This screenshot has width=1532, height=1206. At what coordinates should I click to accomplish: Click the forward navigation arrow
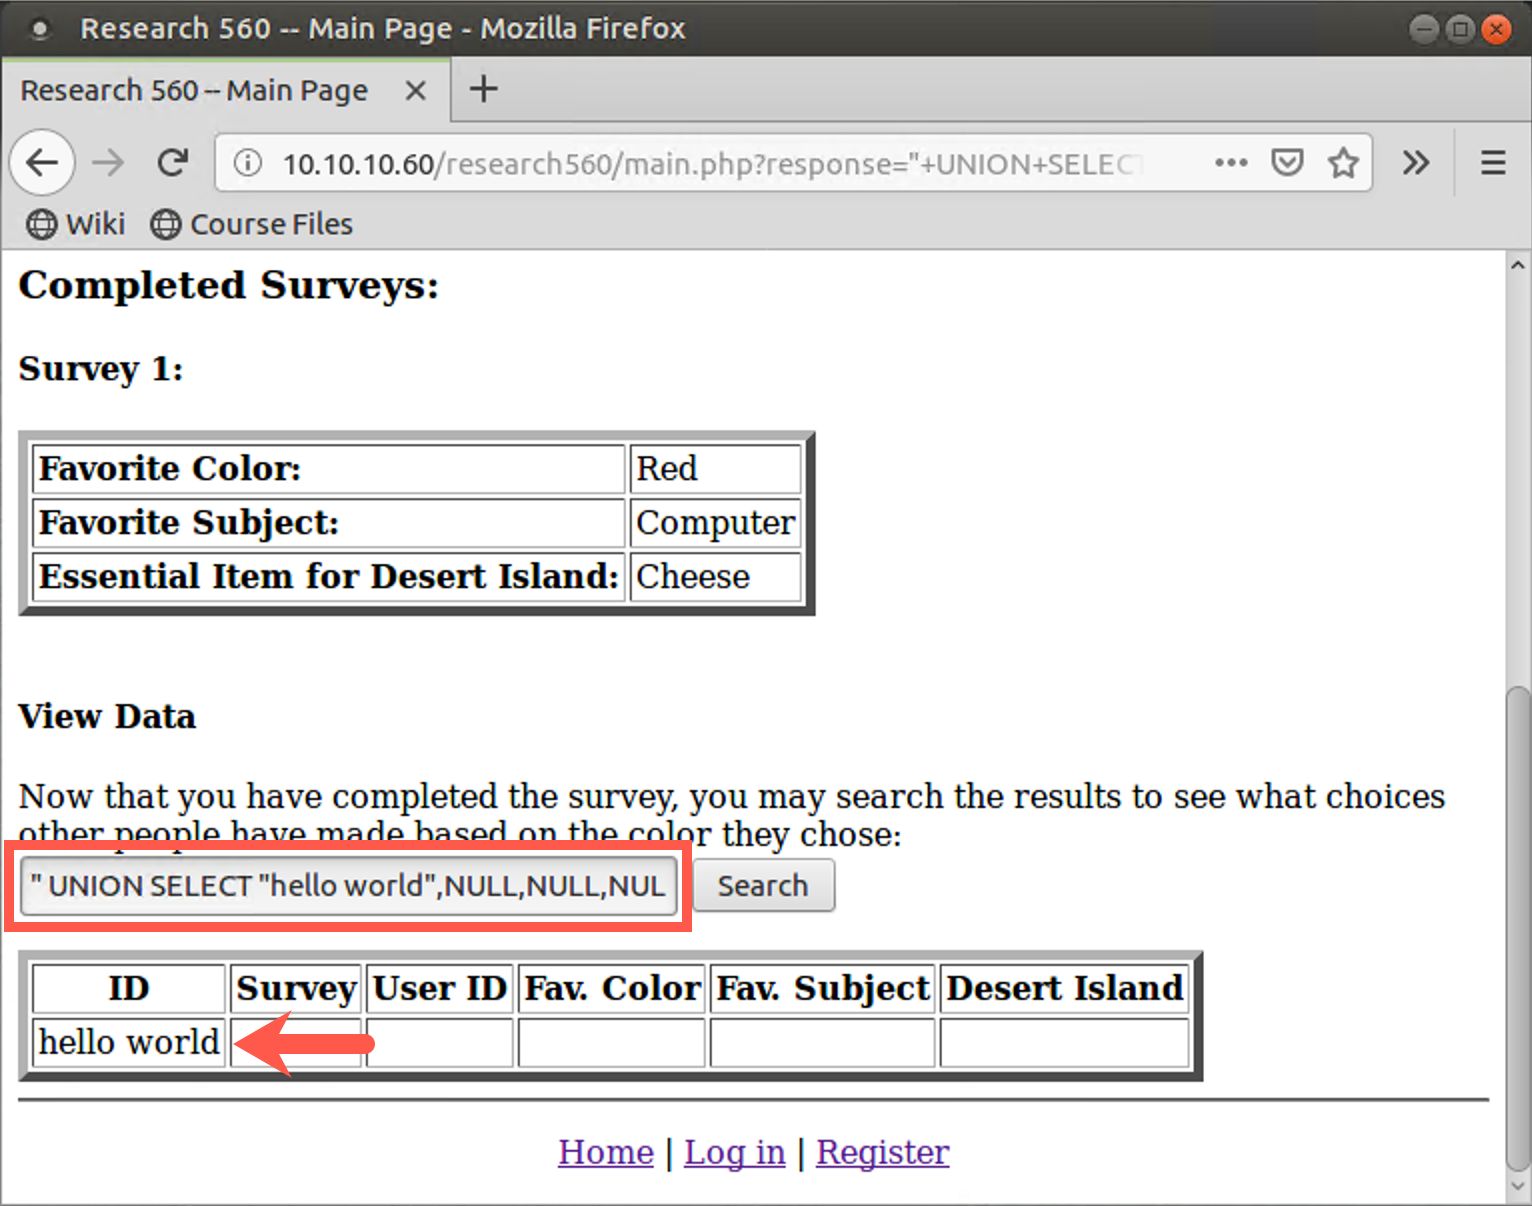[107, 162]
